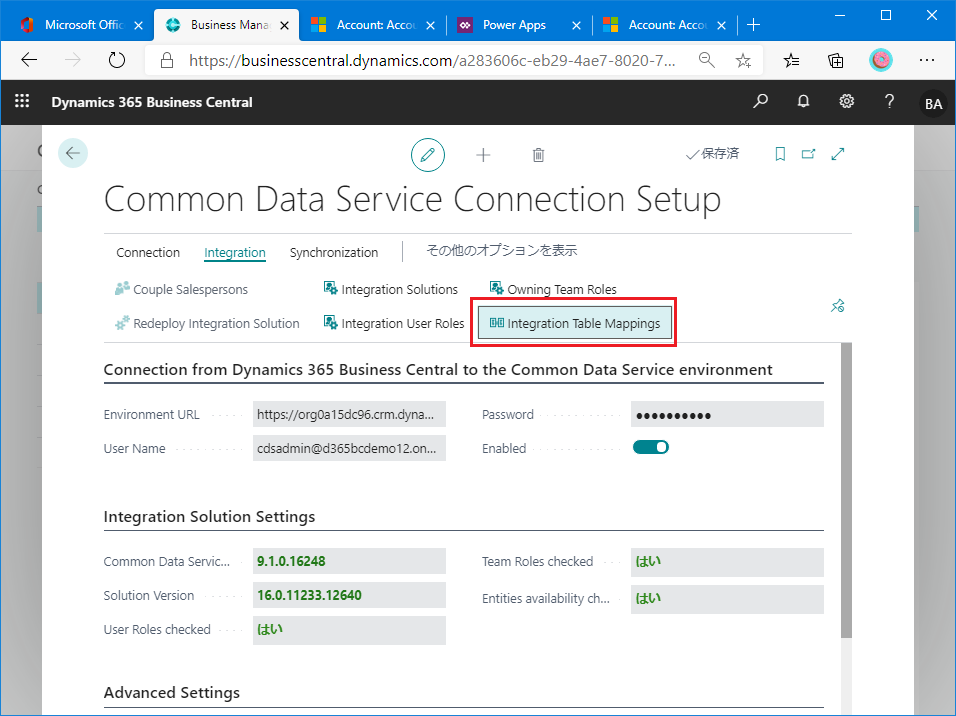This screenshot has height=716, width=956.
Task: Close the Power Apps browser tab
Action: click(576, 26)
